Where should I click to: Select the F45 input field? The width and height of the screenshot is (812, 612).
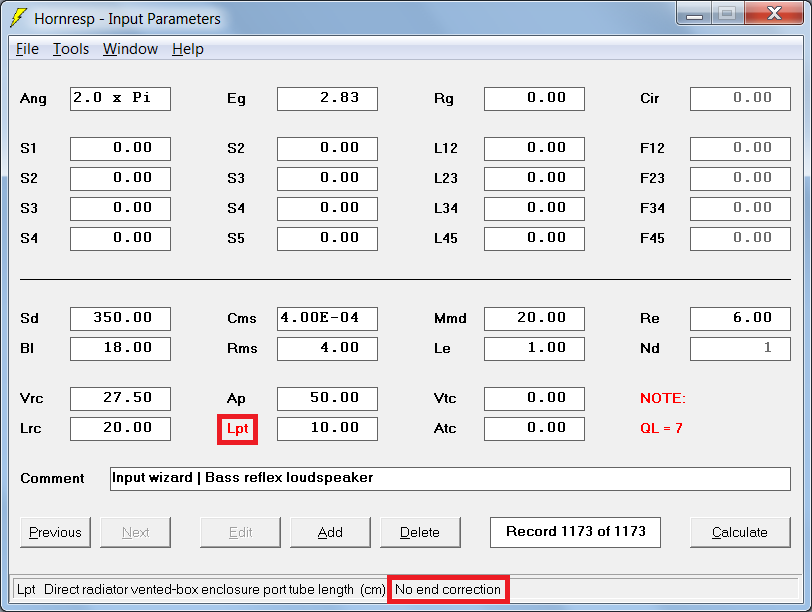tap(741, 239)
